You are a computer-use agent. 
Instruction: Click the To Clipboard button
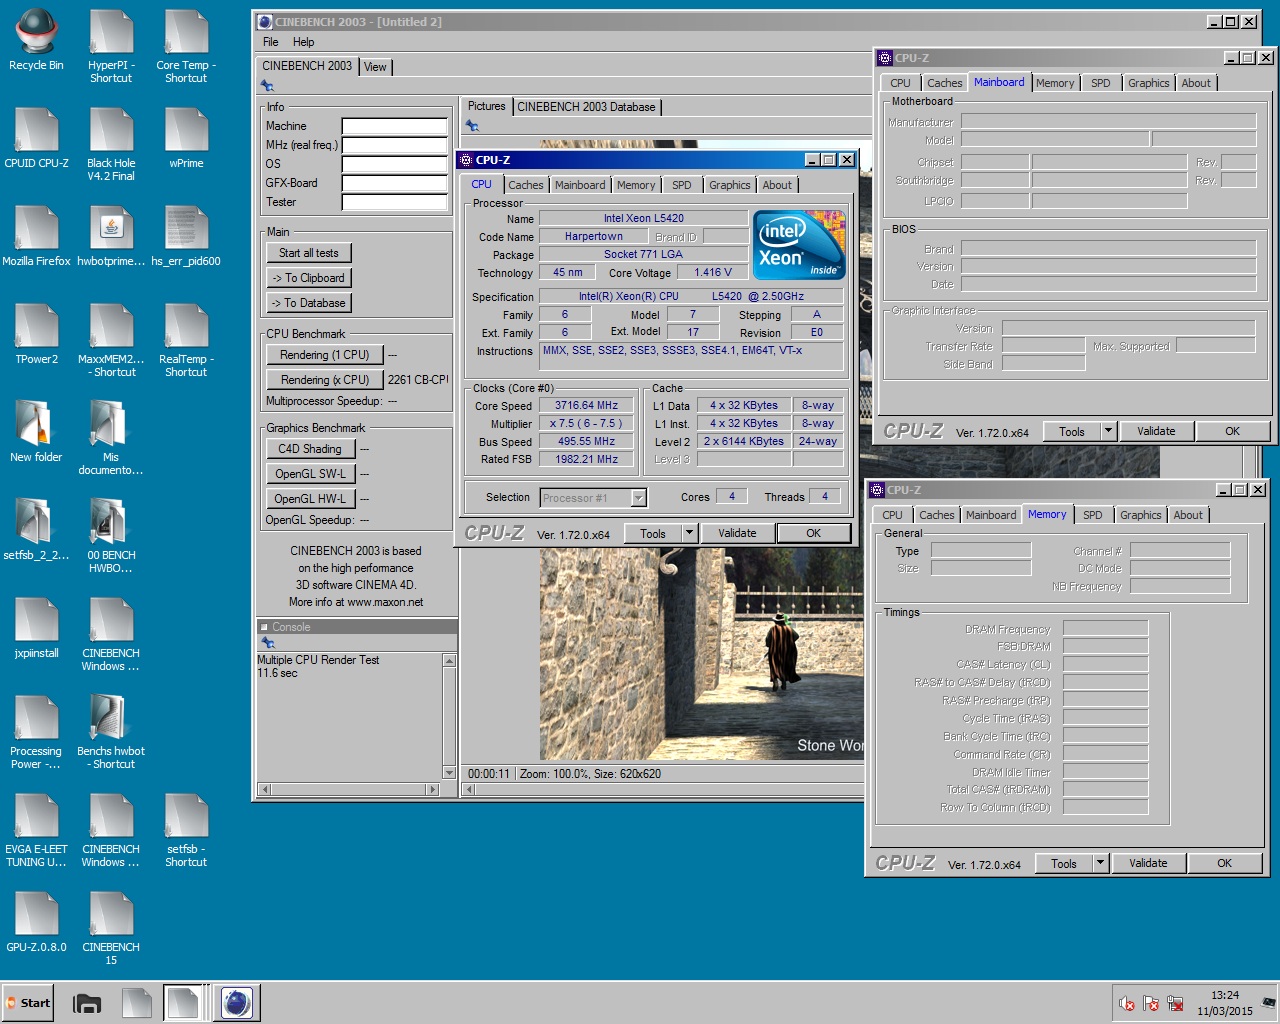click(x=309, y=278)
